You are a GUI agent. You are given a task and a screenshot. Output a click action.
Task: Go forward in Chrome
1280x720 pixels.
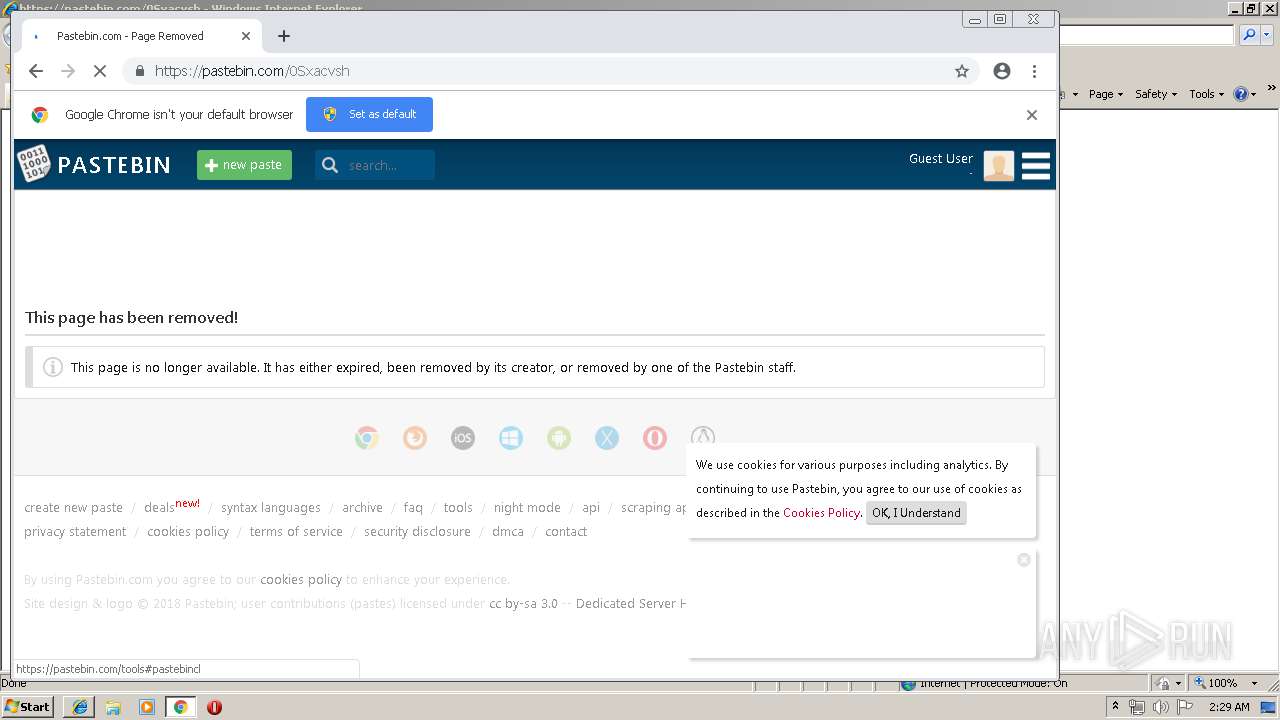pyautogui.click(x=68, y=71)
